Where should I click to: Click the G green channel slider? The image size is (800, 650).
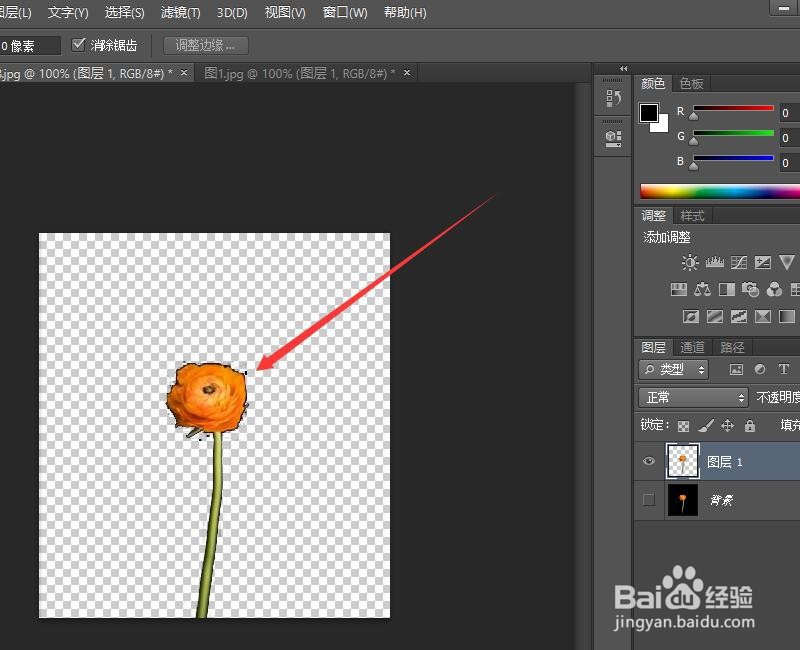pyautogui.click(x=733, y=134)
